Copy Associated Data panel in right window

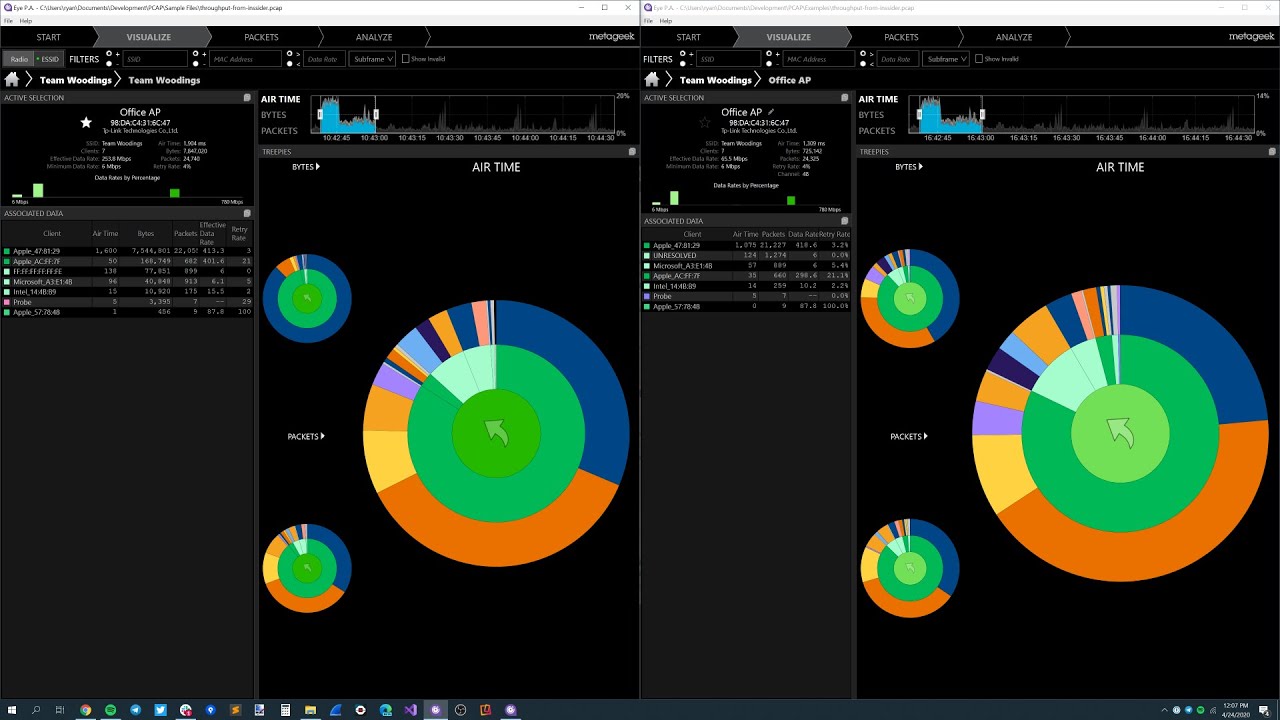pos(844,221)
